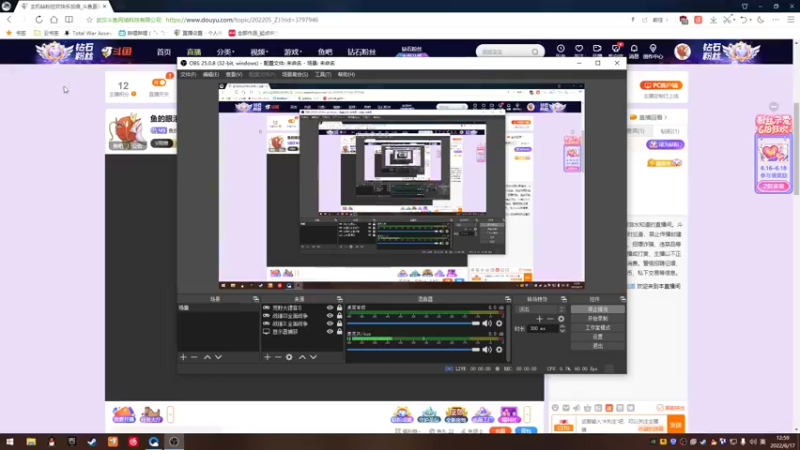Open the OBS File menu

tap(188, 74)
